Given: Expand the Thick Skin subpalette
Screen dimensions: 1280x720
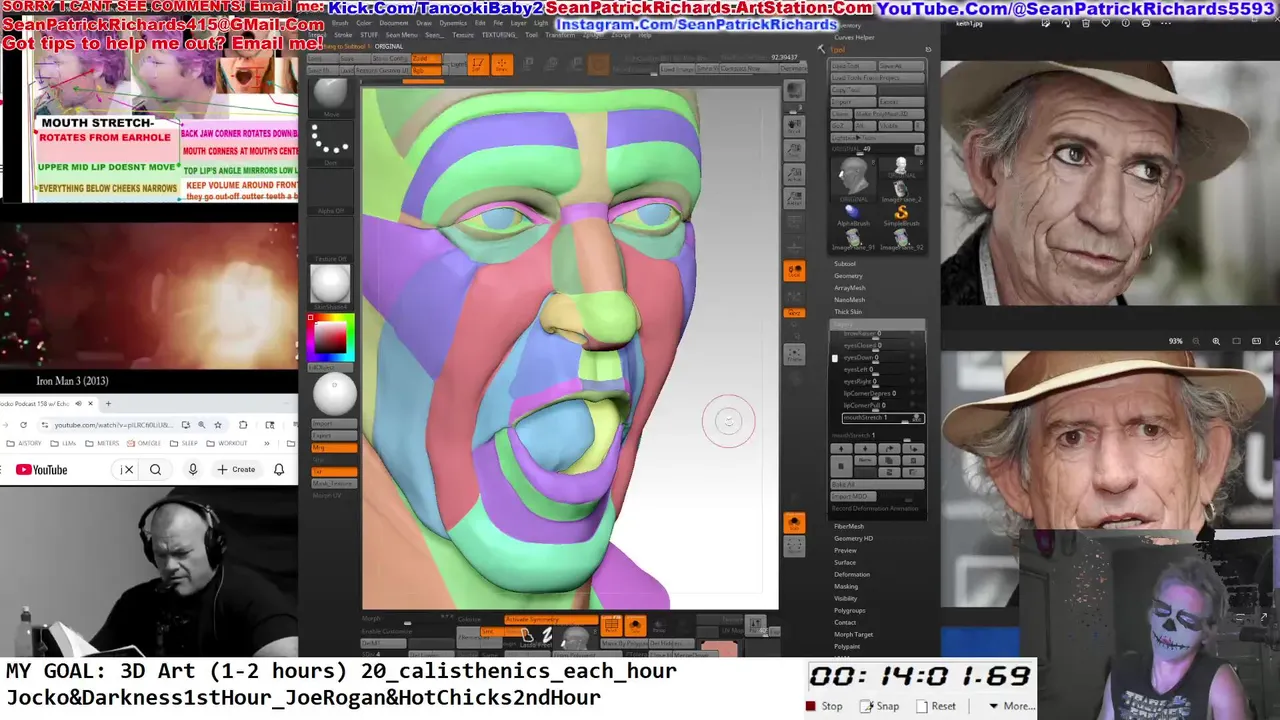Looking at the screenshot, I should [848, 312].
